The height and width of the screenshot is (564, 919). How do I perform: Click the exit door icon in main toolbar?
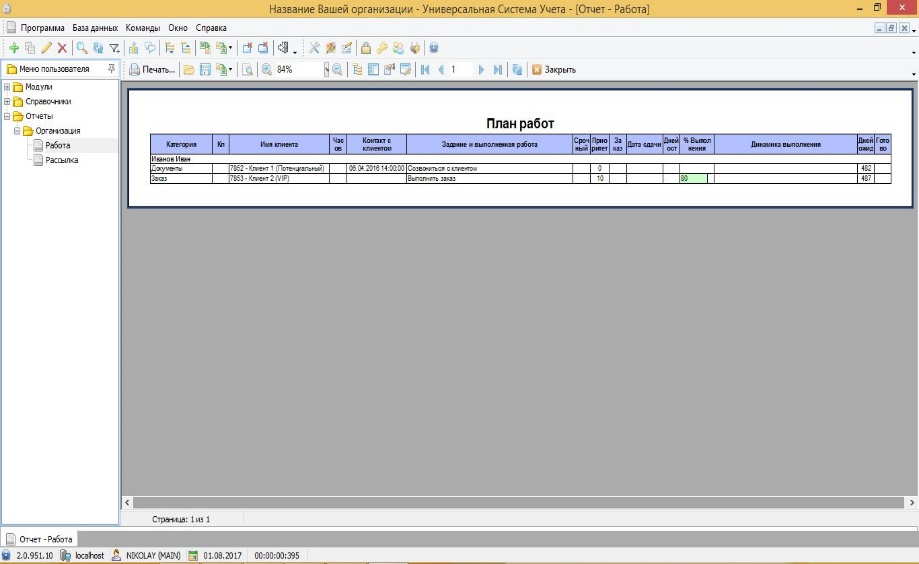(283, 48)
